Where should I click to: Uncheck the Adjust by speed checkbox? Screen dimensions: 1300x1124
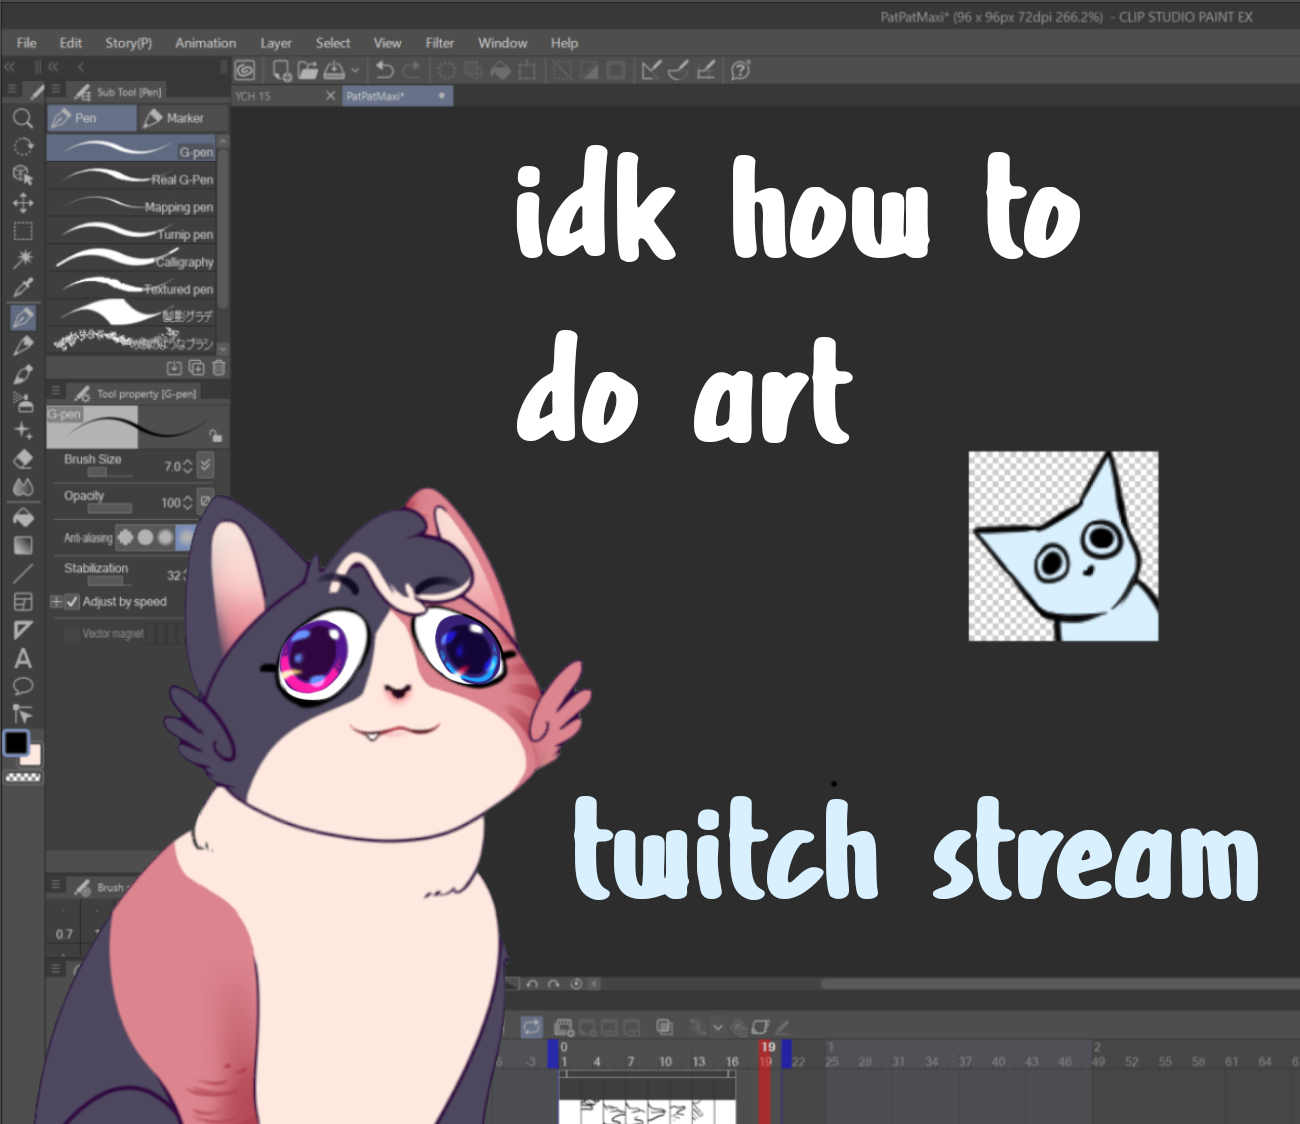(72, 602)
